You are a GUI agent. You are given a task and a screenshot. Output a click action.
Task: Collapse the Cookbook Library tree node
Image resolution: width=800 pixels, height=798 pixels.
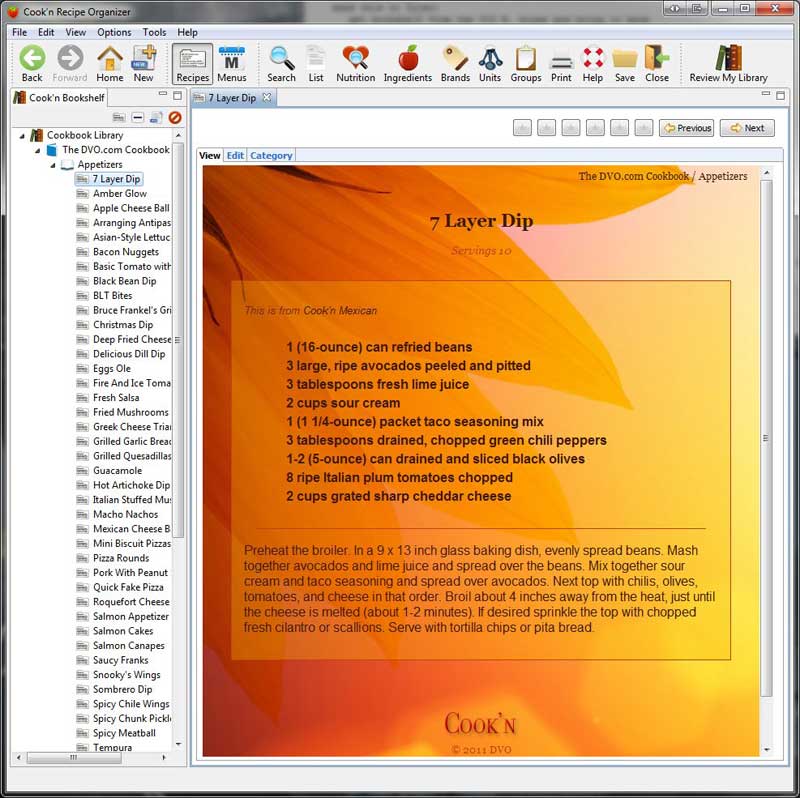pyautogui.click(x=22, y=136)
